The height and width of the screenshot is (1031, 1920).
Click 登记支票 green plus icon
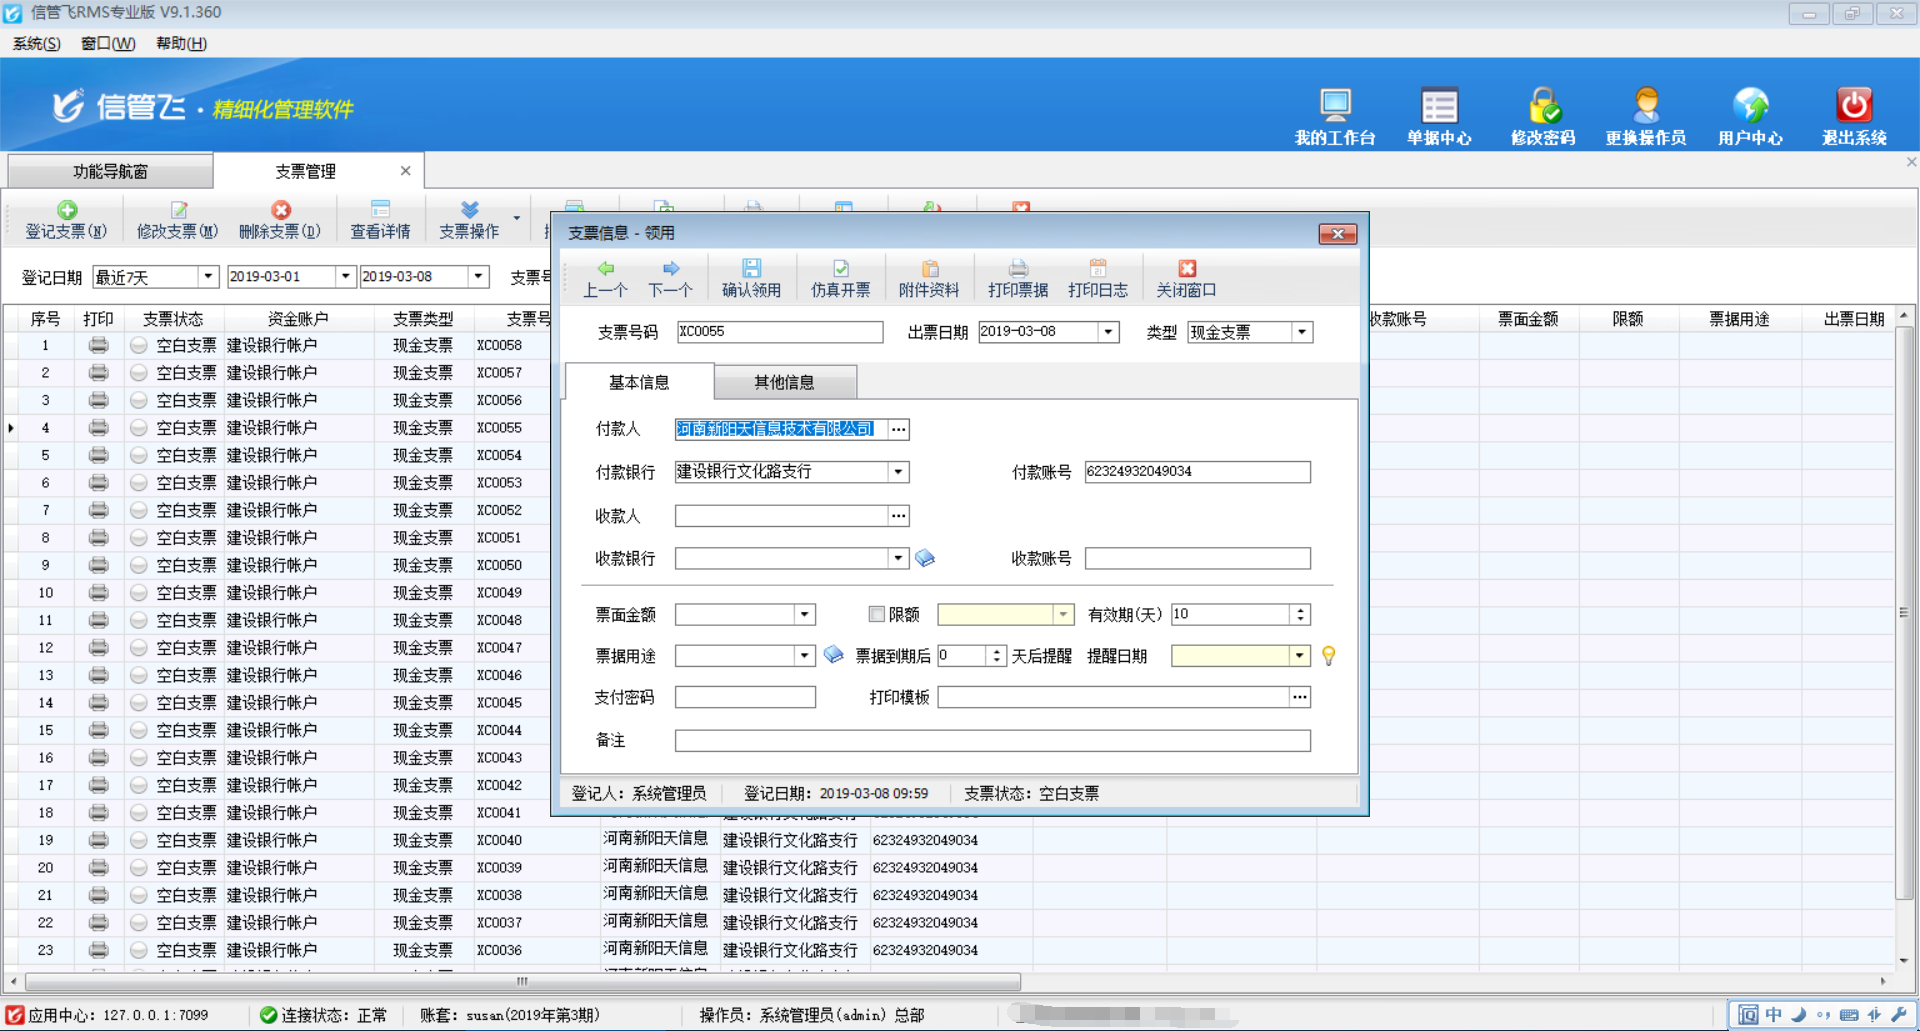(67, 210)
